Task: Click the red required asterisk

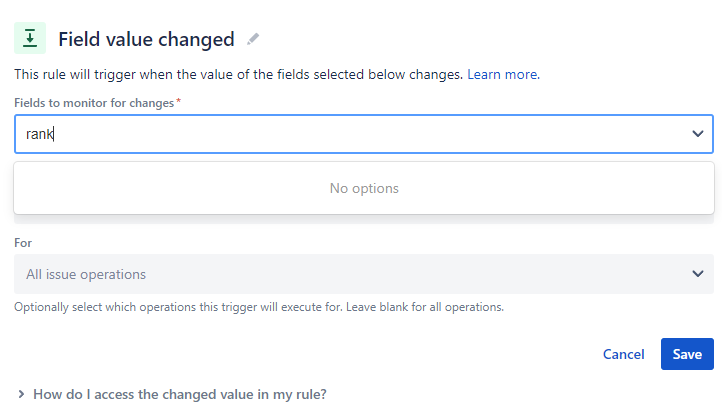Action: pyautogui.click(x=178, y=101)
